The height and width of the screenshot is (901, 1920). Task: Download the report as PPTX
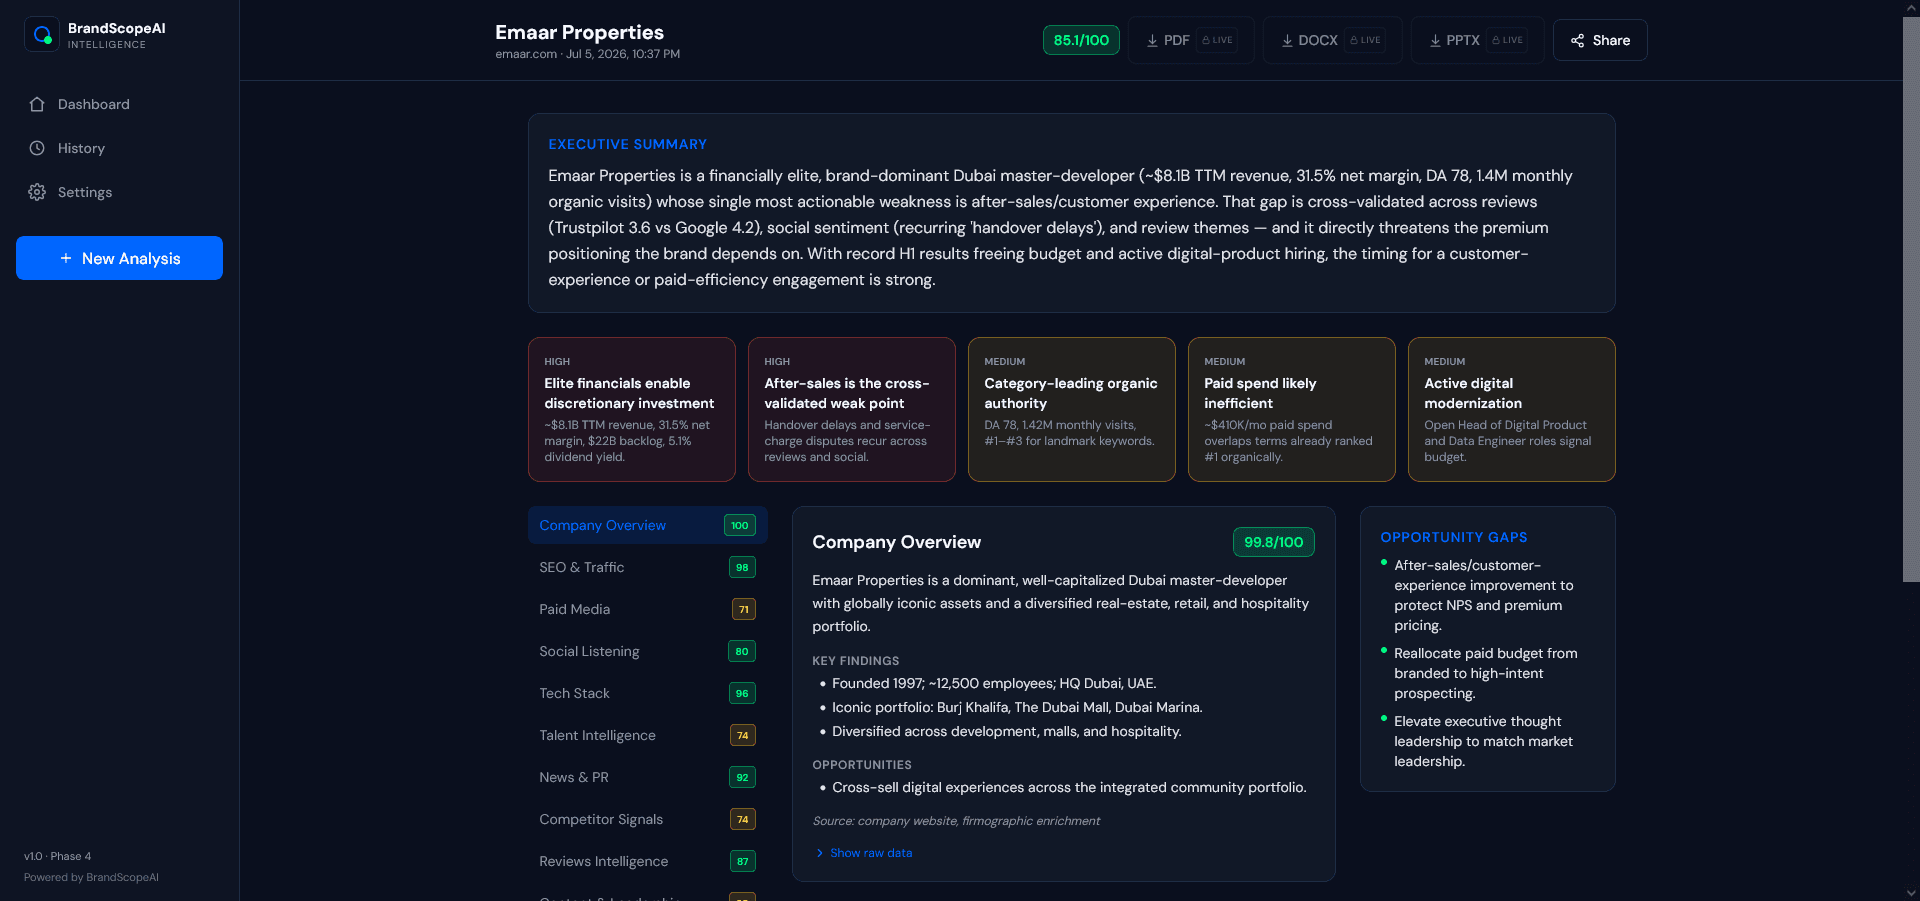1477,40
